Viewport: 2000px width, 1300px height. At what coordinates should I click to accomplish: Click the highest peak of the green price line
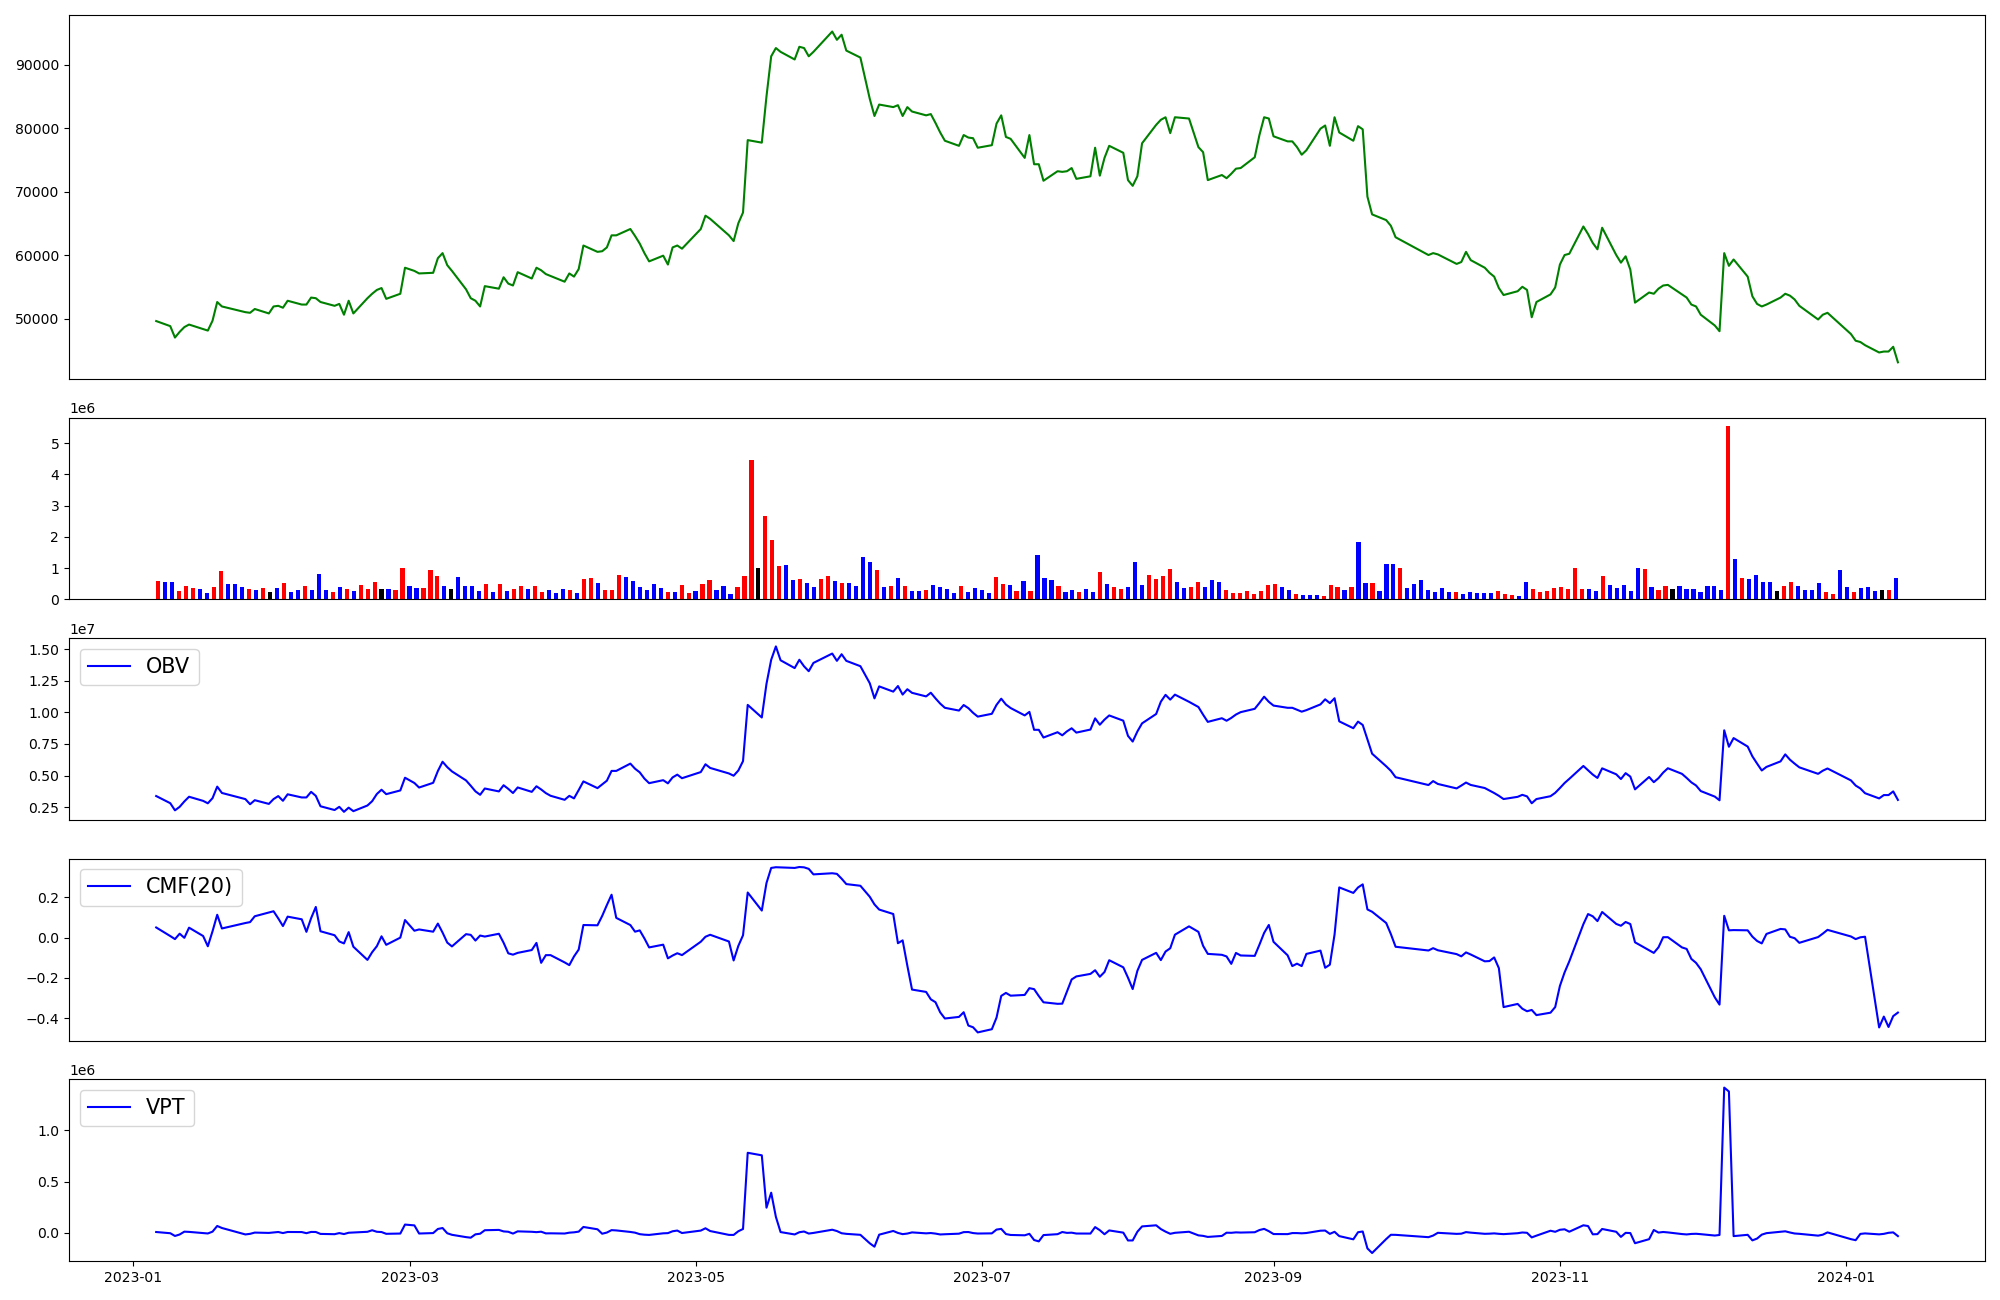coord(832,32)
